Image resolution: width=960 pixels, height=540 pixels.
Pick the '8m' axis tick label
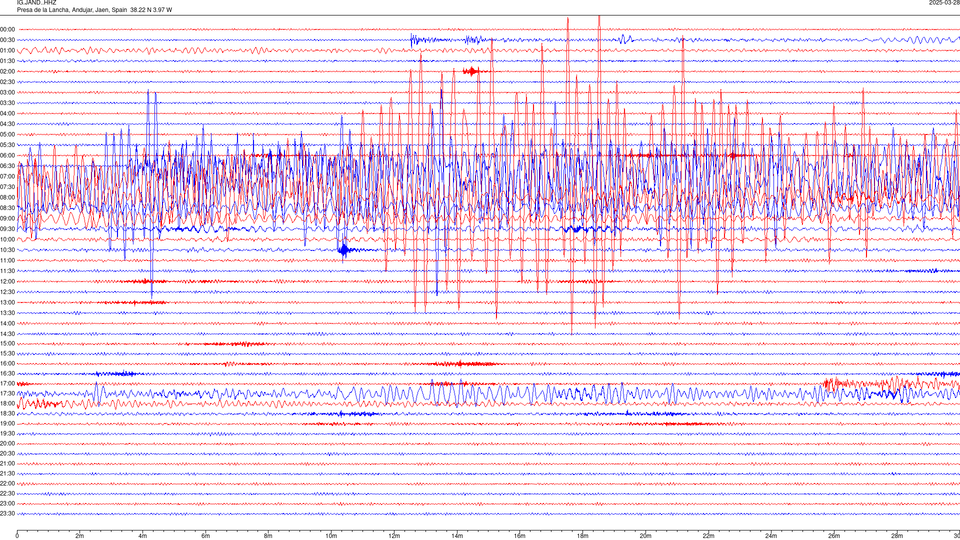point(268,536)
